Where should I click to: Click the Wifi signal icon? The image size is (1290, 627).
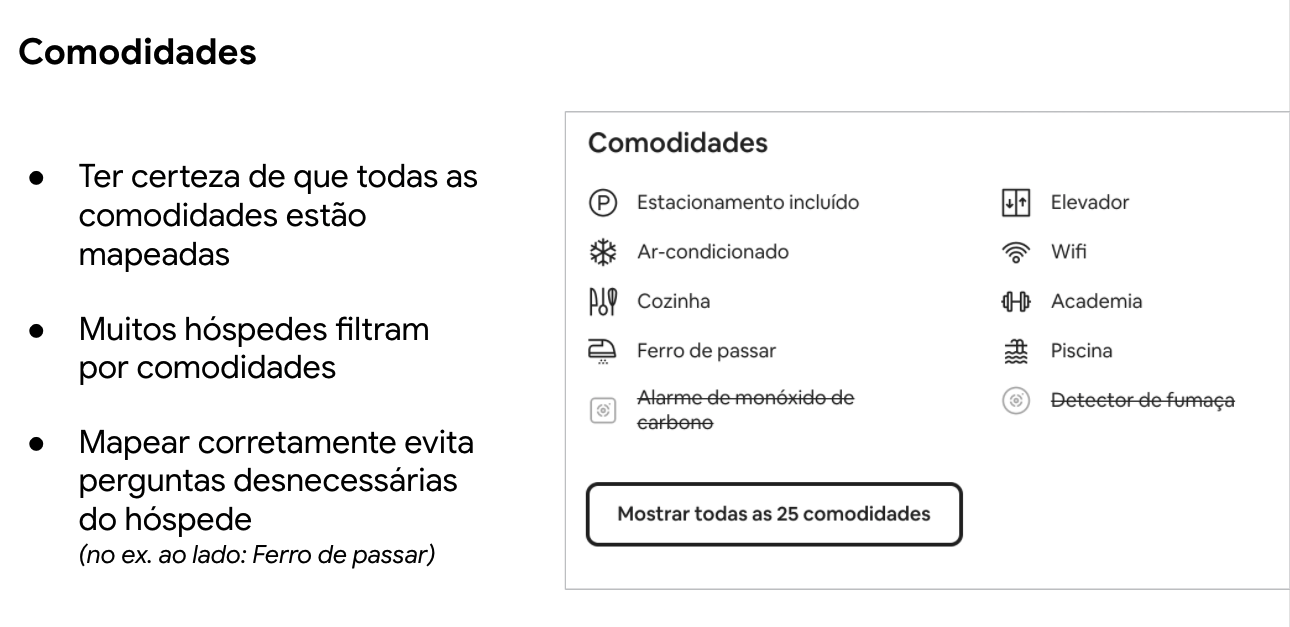click(1016, 252)
